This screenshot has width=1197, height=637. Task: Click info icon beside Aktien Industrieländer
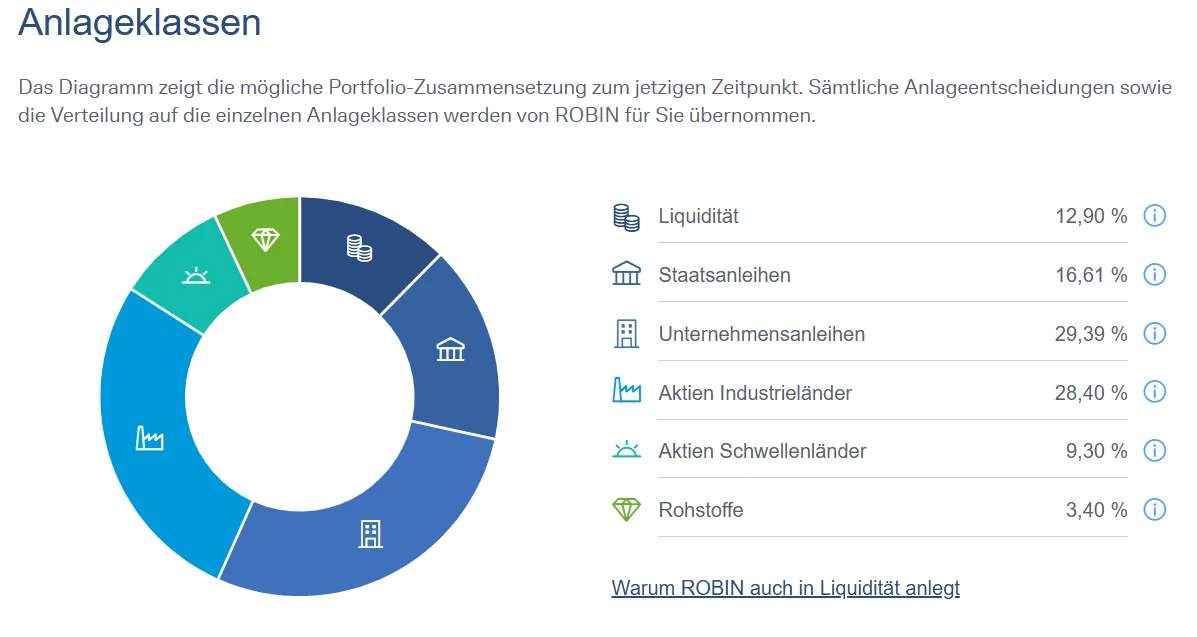(1154, 392)
